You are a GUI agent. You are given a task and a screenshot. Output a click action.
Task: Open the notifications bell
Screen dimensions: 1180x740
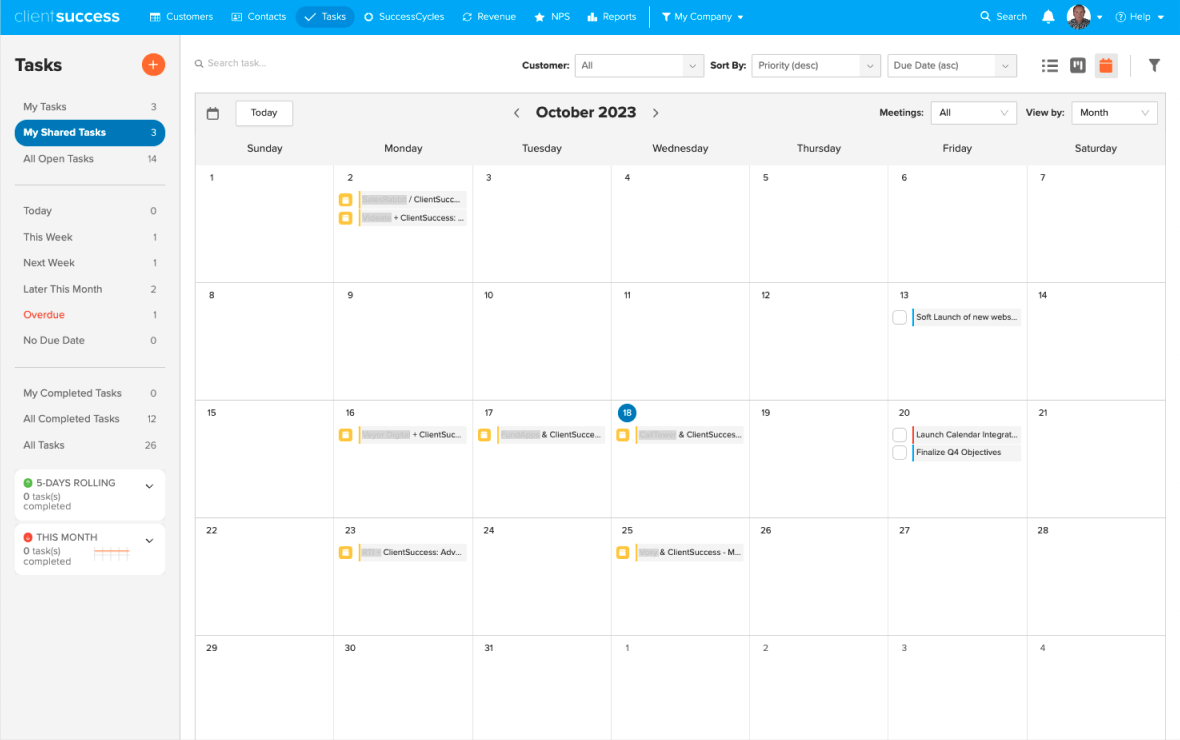[x=1048, y=17]
